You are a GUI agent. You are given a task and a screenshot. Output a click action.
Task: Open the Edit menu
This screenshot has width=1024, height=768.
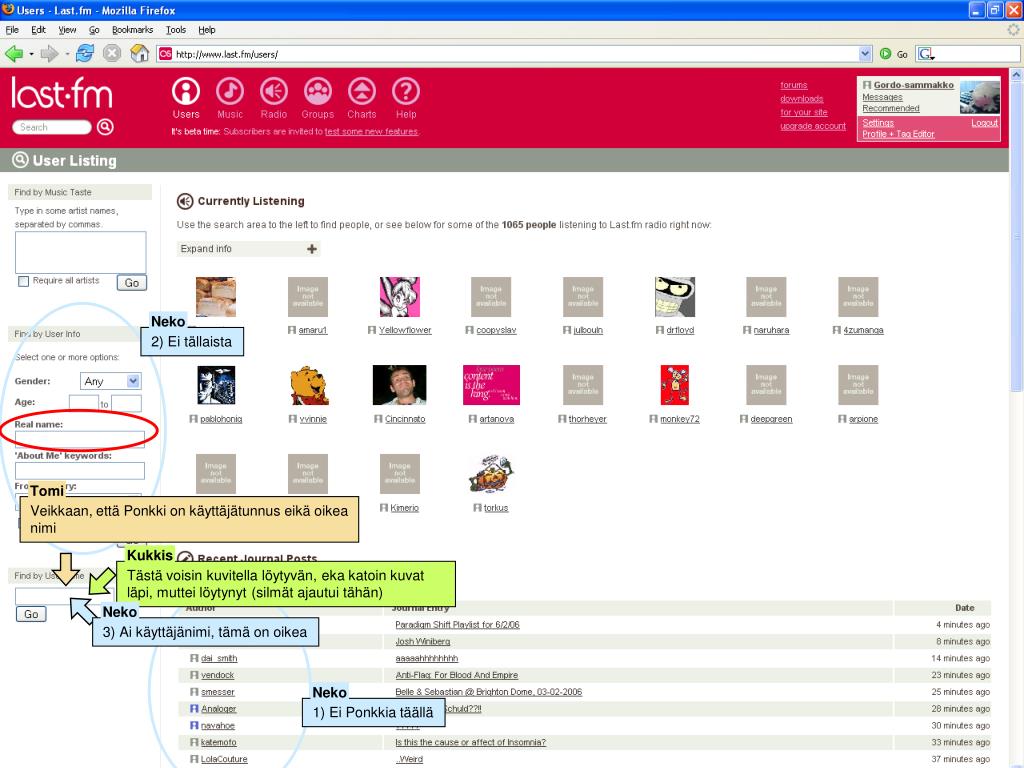39,30
